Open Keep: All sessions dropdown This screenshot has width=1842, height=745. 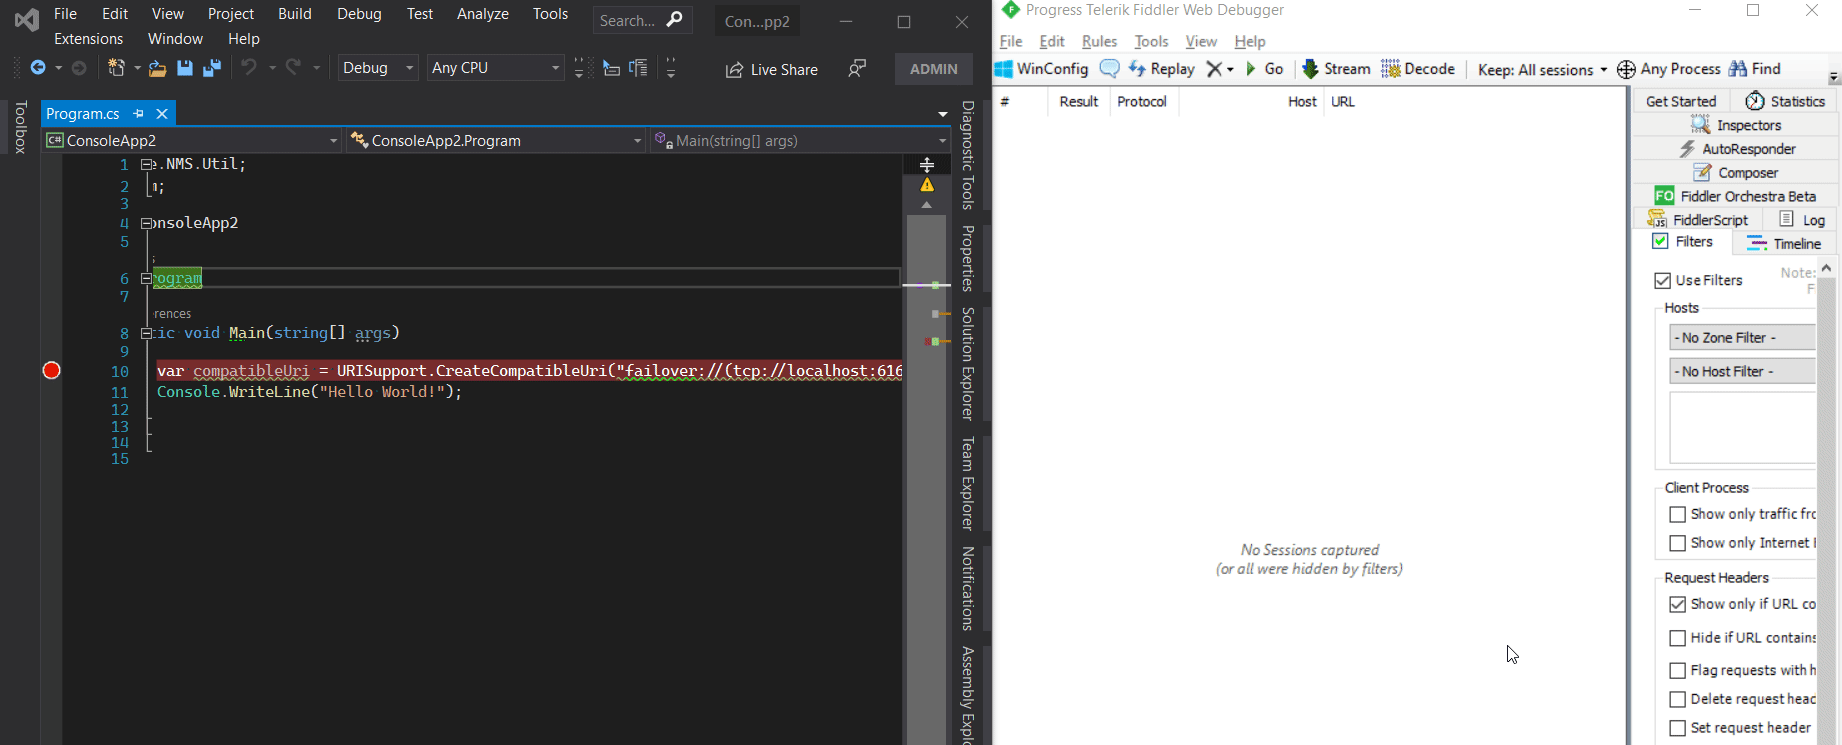[x=1542, y=69]
